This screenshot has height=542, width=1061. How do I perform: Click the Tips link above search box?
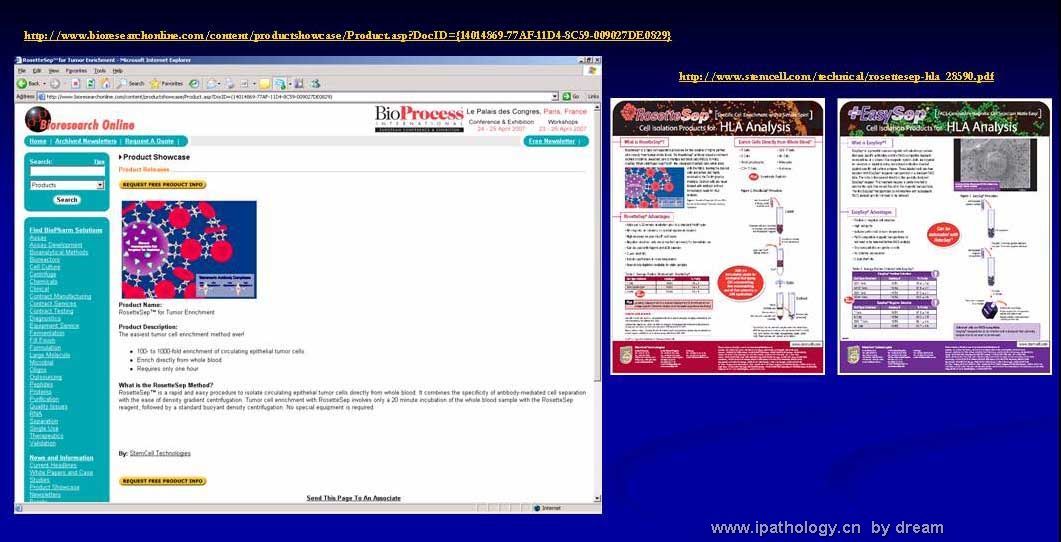pyautogui.click(x=99, y=162)
